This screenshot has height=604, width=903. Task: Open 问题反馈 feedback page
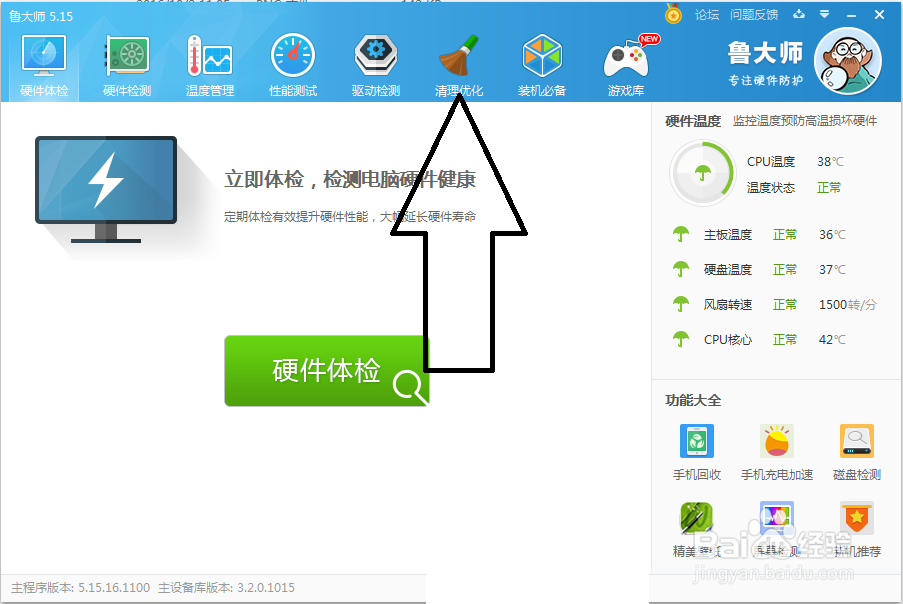754,14
